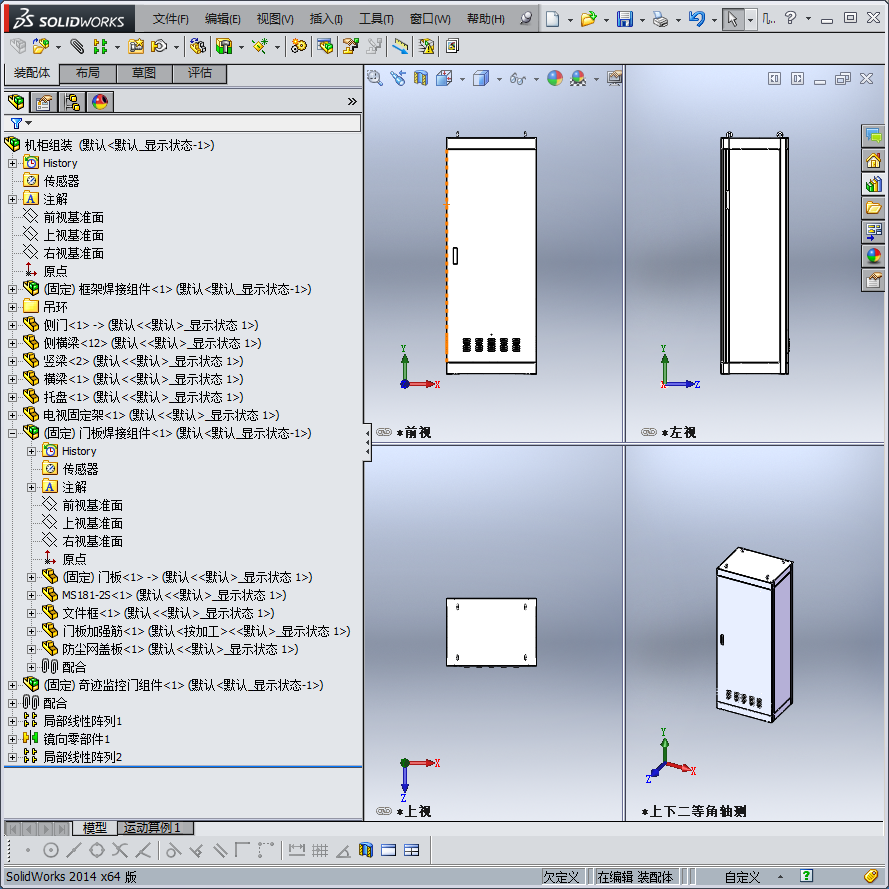Open the Design Library task pane
This screenshot has height=889, width=889.
[x=873, y=184]
